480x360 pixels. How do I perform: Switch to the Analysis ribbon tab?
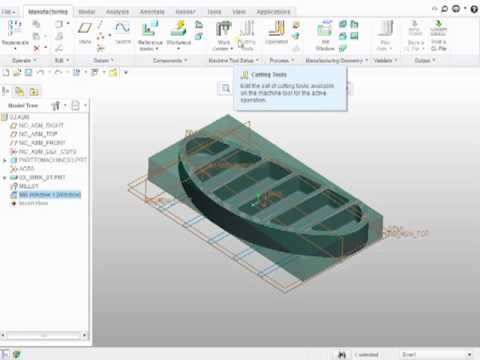(117, 12)
